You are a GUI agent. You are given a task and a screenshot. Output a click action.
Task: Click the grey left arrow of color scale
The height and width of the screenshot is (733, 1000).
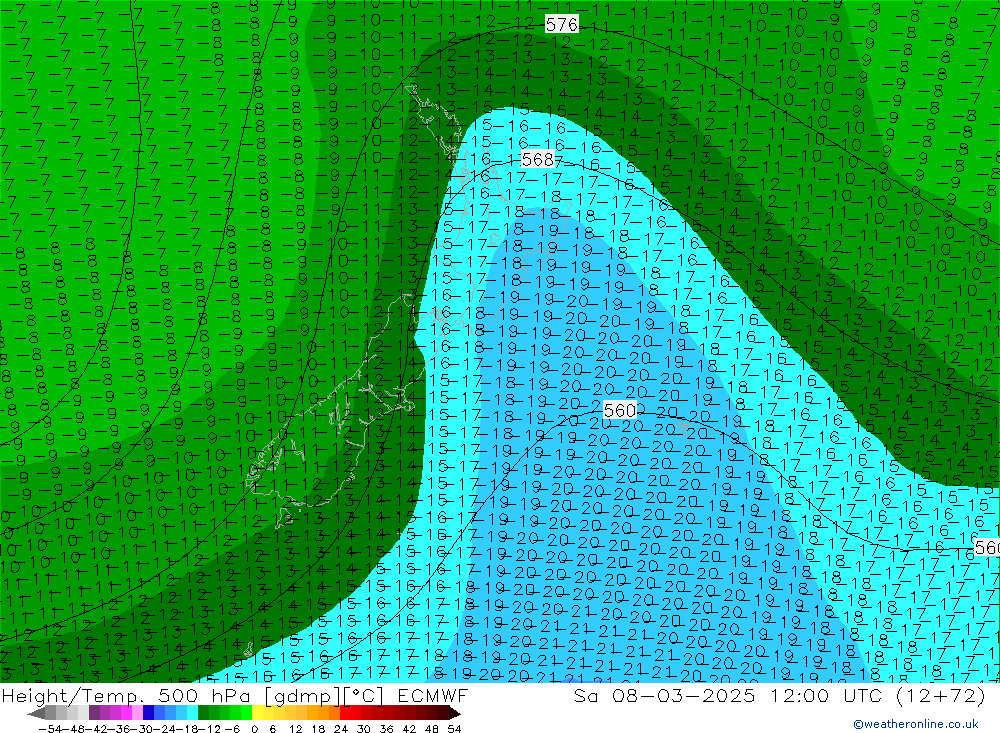pyautogui.click(x=36, y=714)
